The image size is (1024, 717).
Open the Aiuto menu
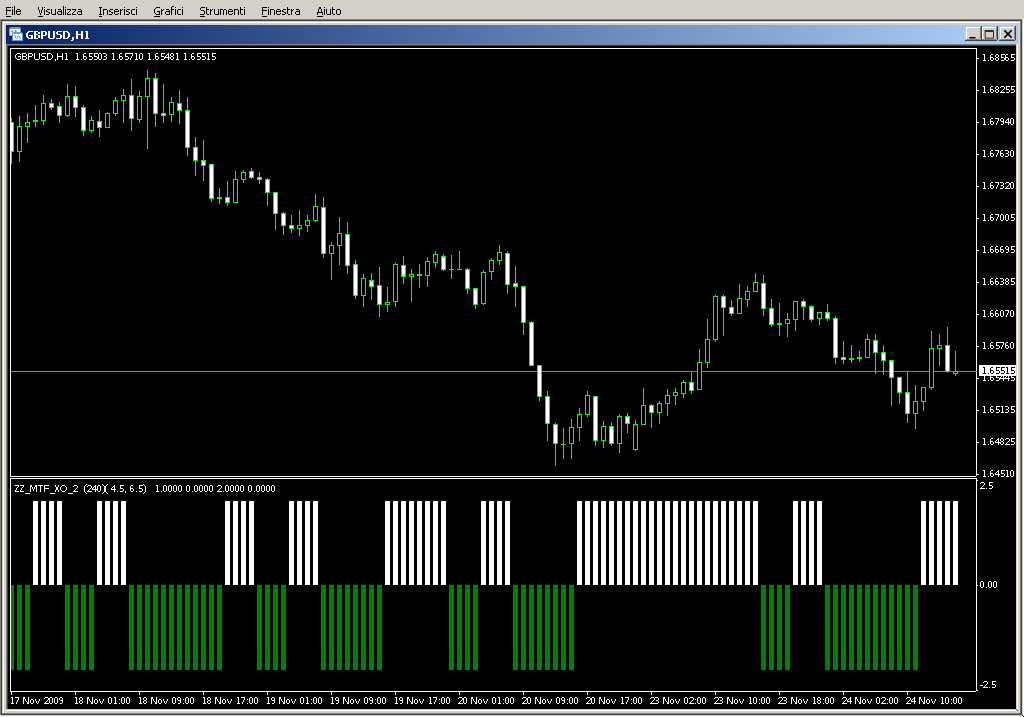(x=328, y=11)
